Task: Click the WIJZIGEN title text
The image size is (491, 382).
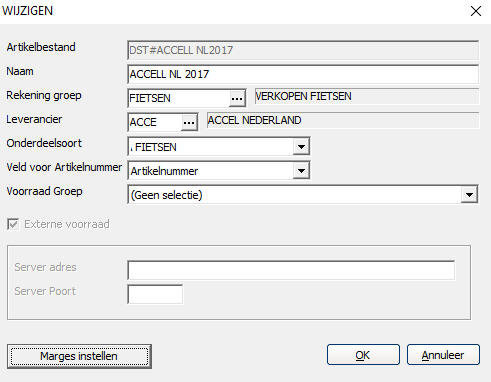Action: [x=27, y=11]
